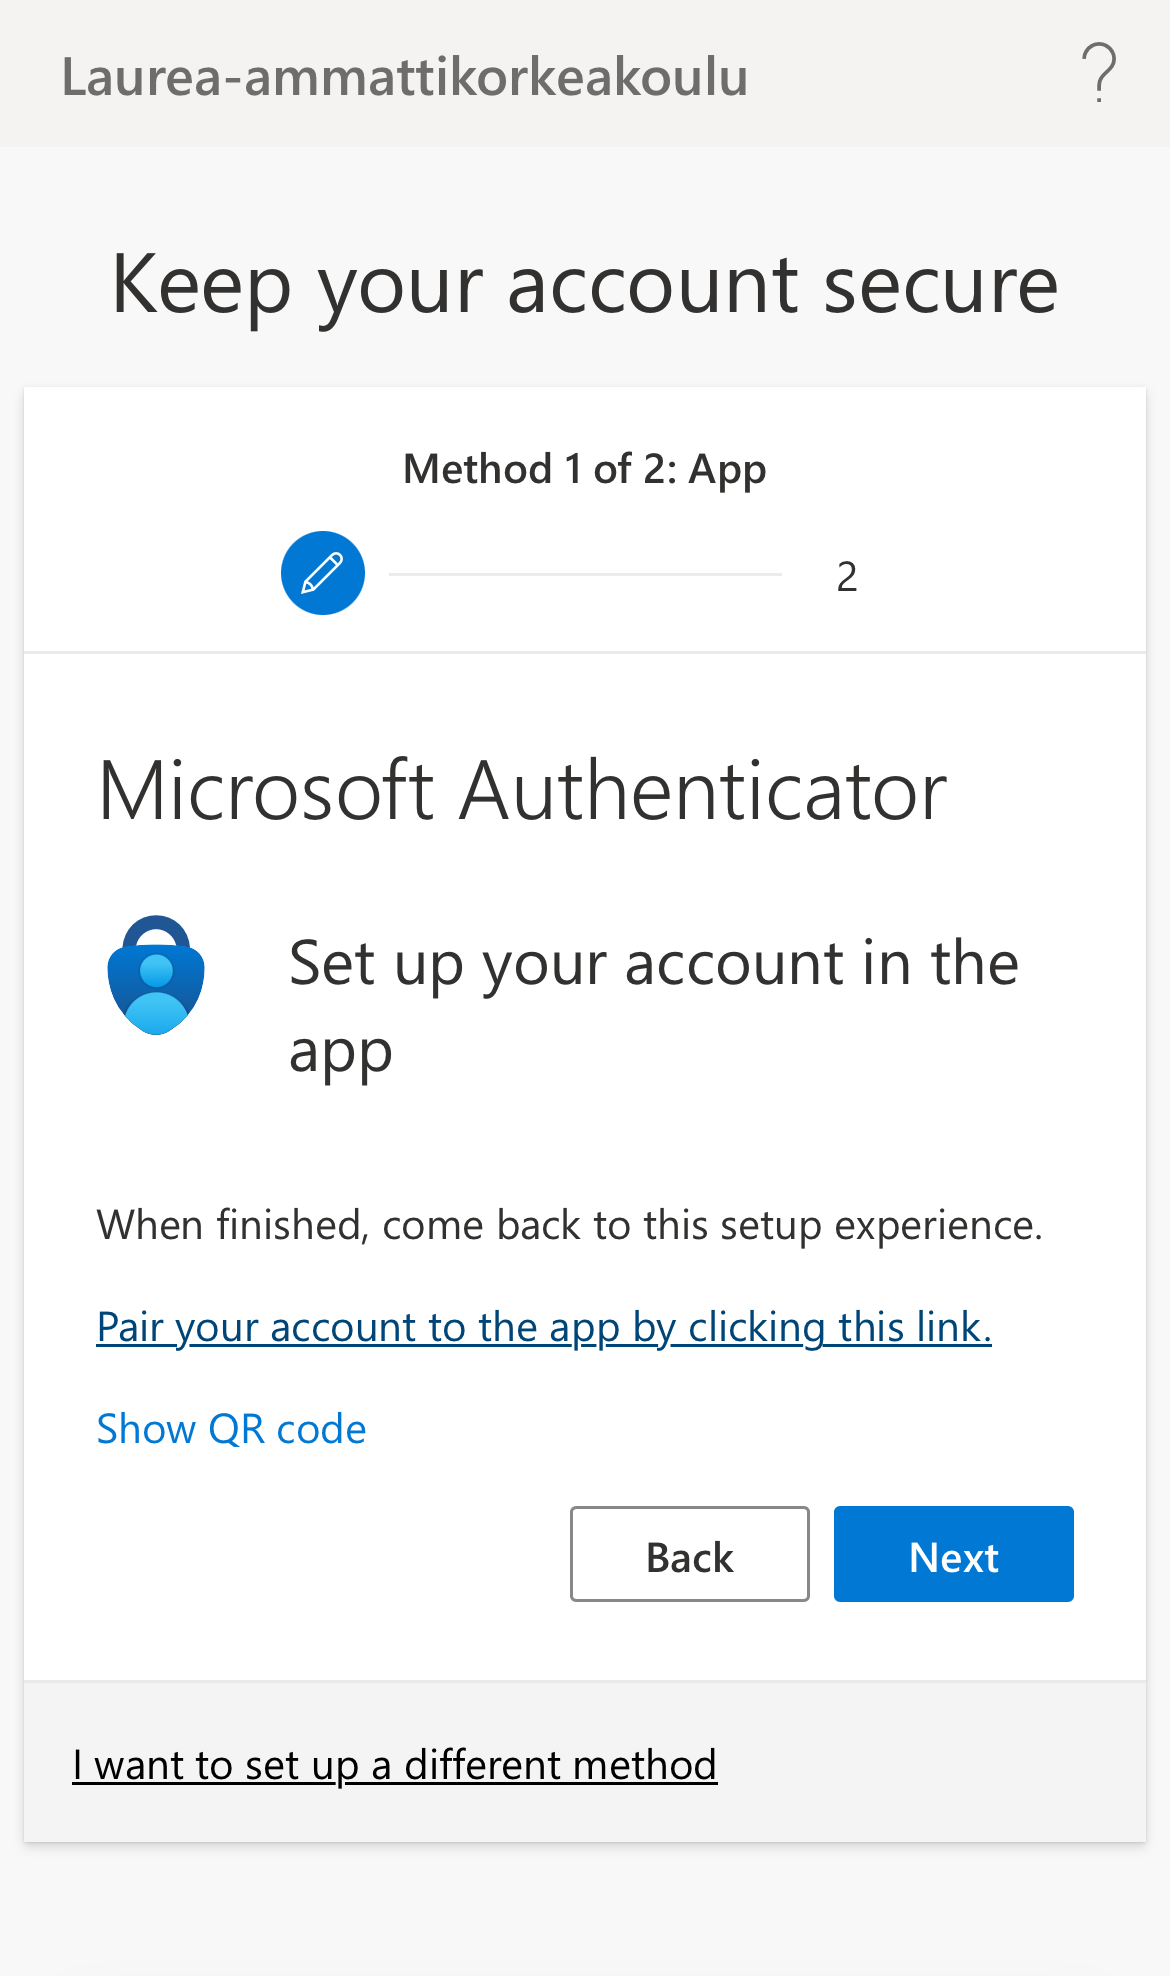Click the help question mark icon
The image size is (1170, 1976).
point(1098,73)
